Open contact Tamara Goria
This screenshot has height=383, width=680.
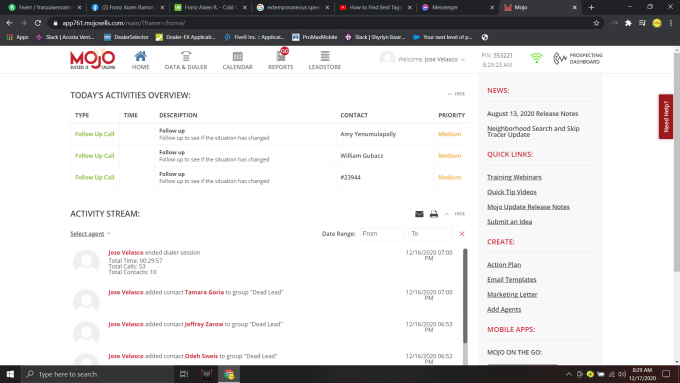pyautogui.click(x=204, y=292)
